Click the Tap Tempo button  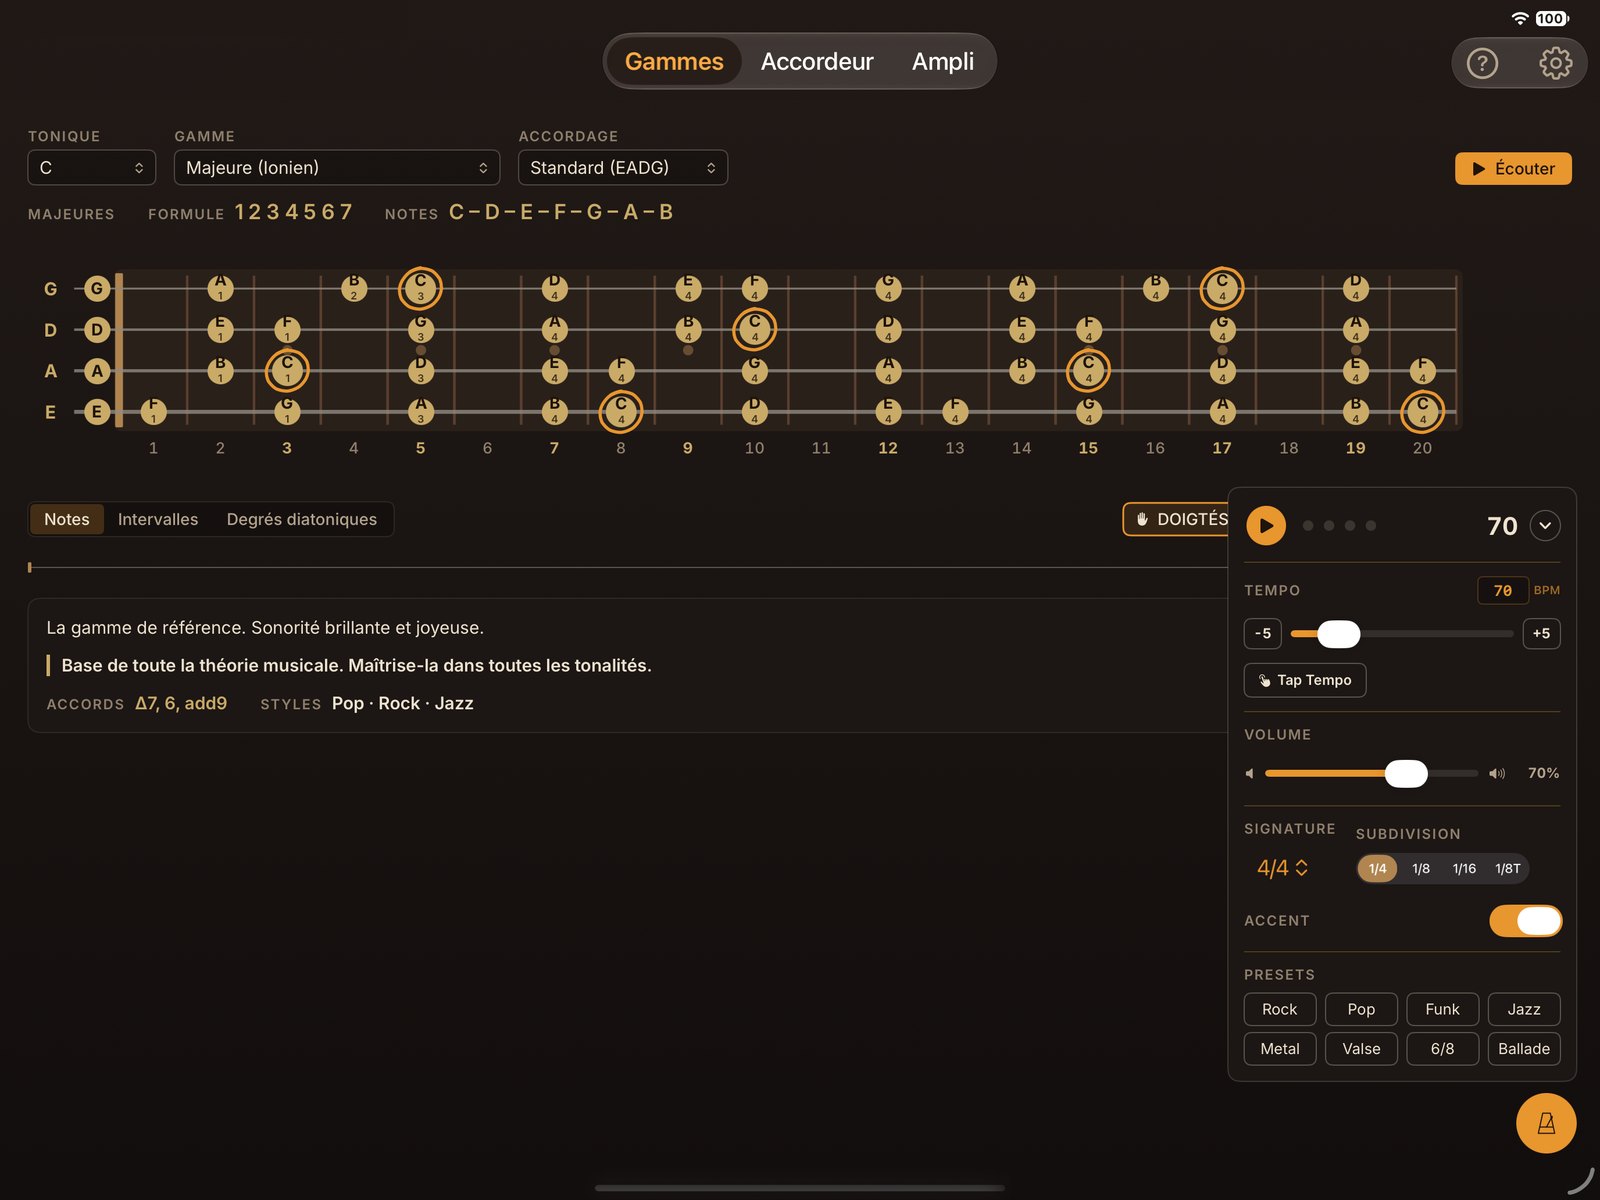tap(1305, 680)
